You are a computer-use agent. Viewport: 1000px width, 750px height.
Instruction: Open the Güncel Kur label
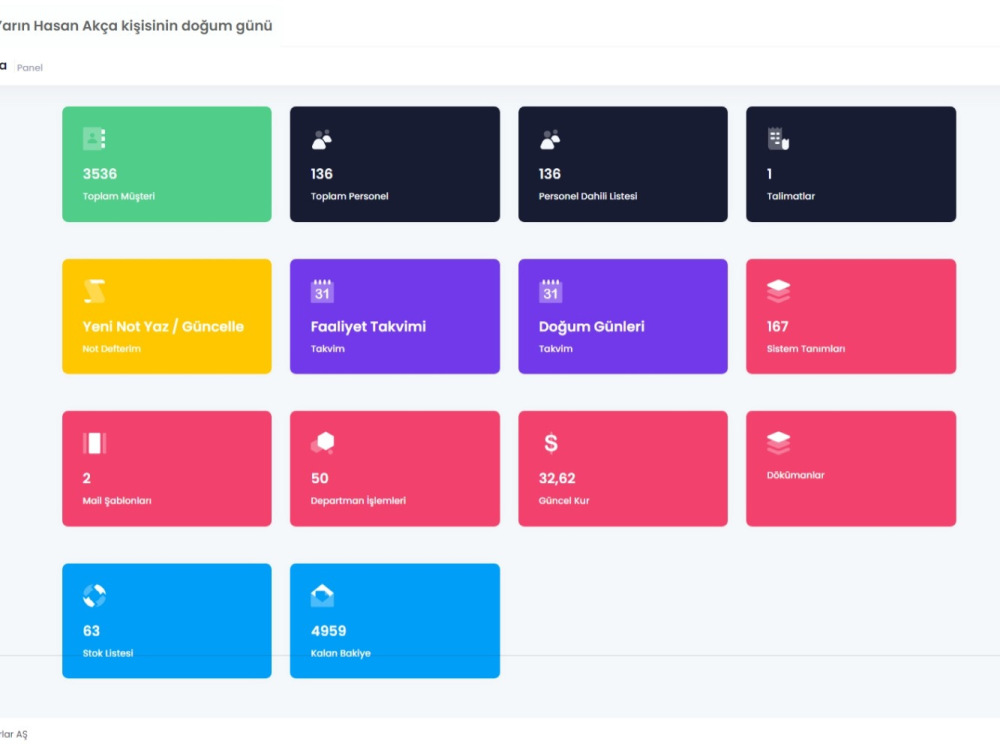(x=564, y=501)
